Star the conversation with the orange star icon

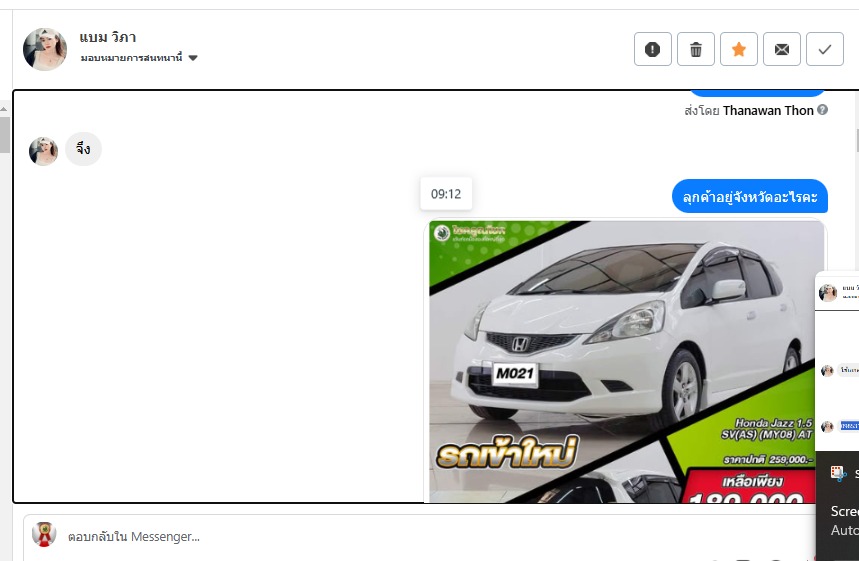[738, 49]
